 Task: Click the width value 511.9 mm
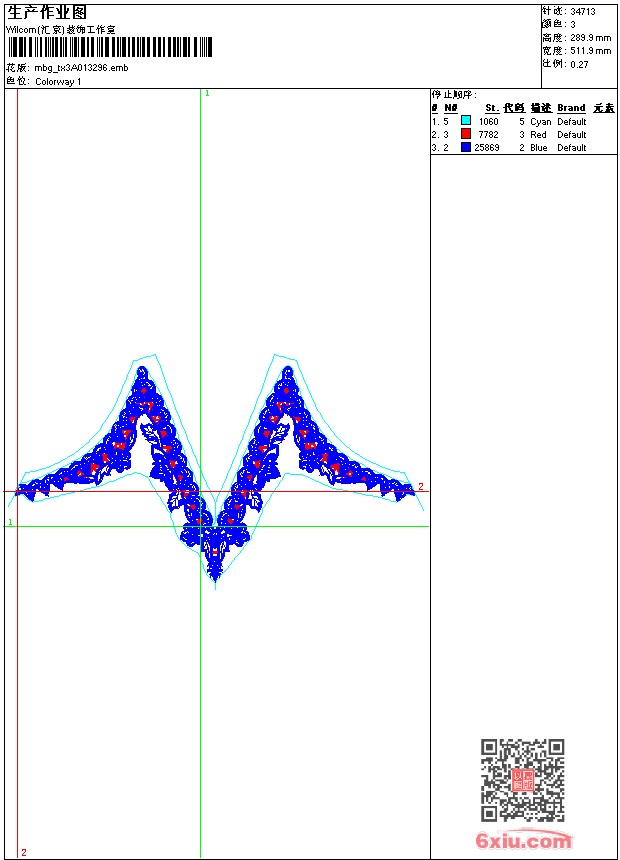click(590, 51)
